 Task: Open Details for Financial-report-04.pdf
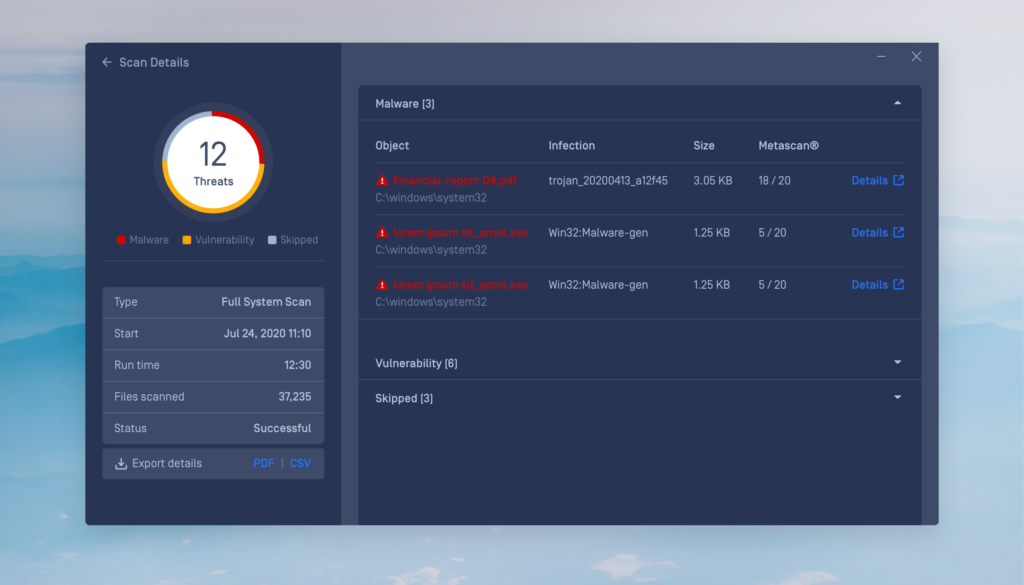[x=869, y=181]
